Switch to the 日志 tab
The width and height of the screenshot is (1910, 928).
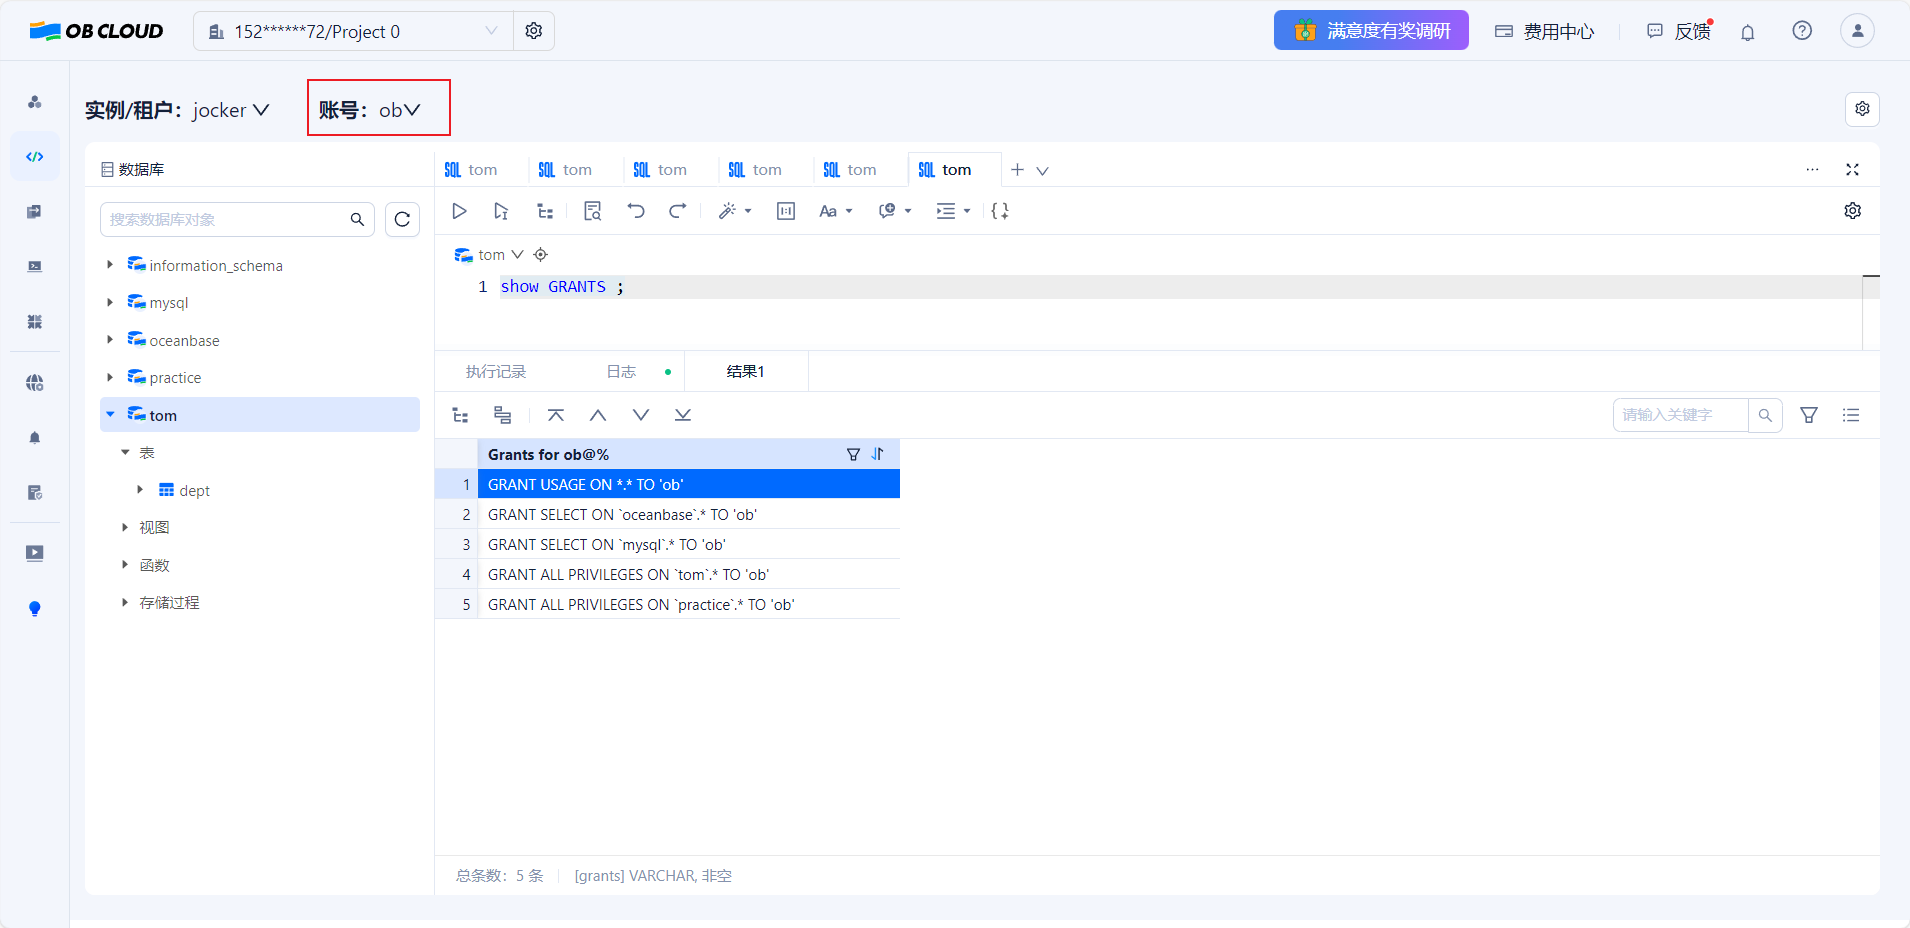[x=621, y=372]
